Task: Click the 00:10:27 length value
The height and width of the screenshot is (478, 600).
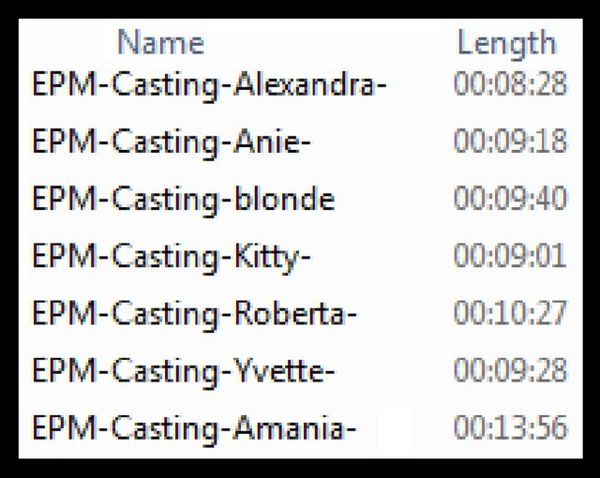Action: [510, 313]
